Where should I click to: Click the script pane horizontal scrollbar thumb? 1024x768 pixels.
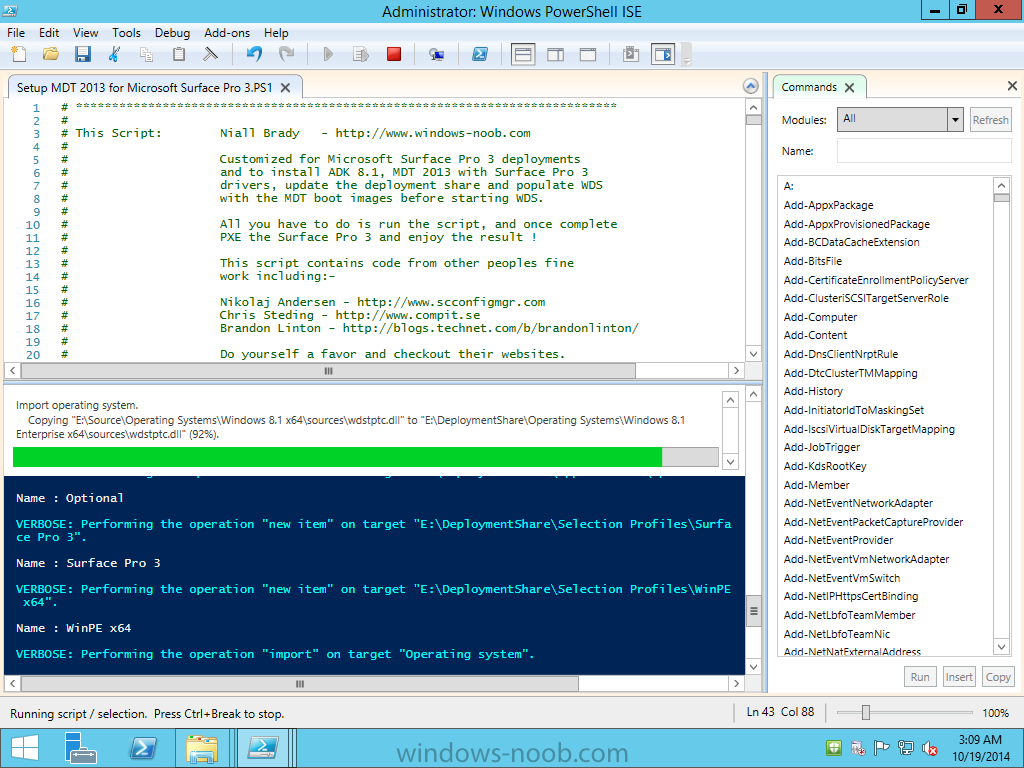pos(328,371)
